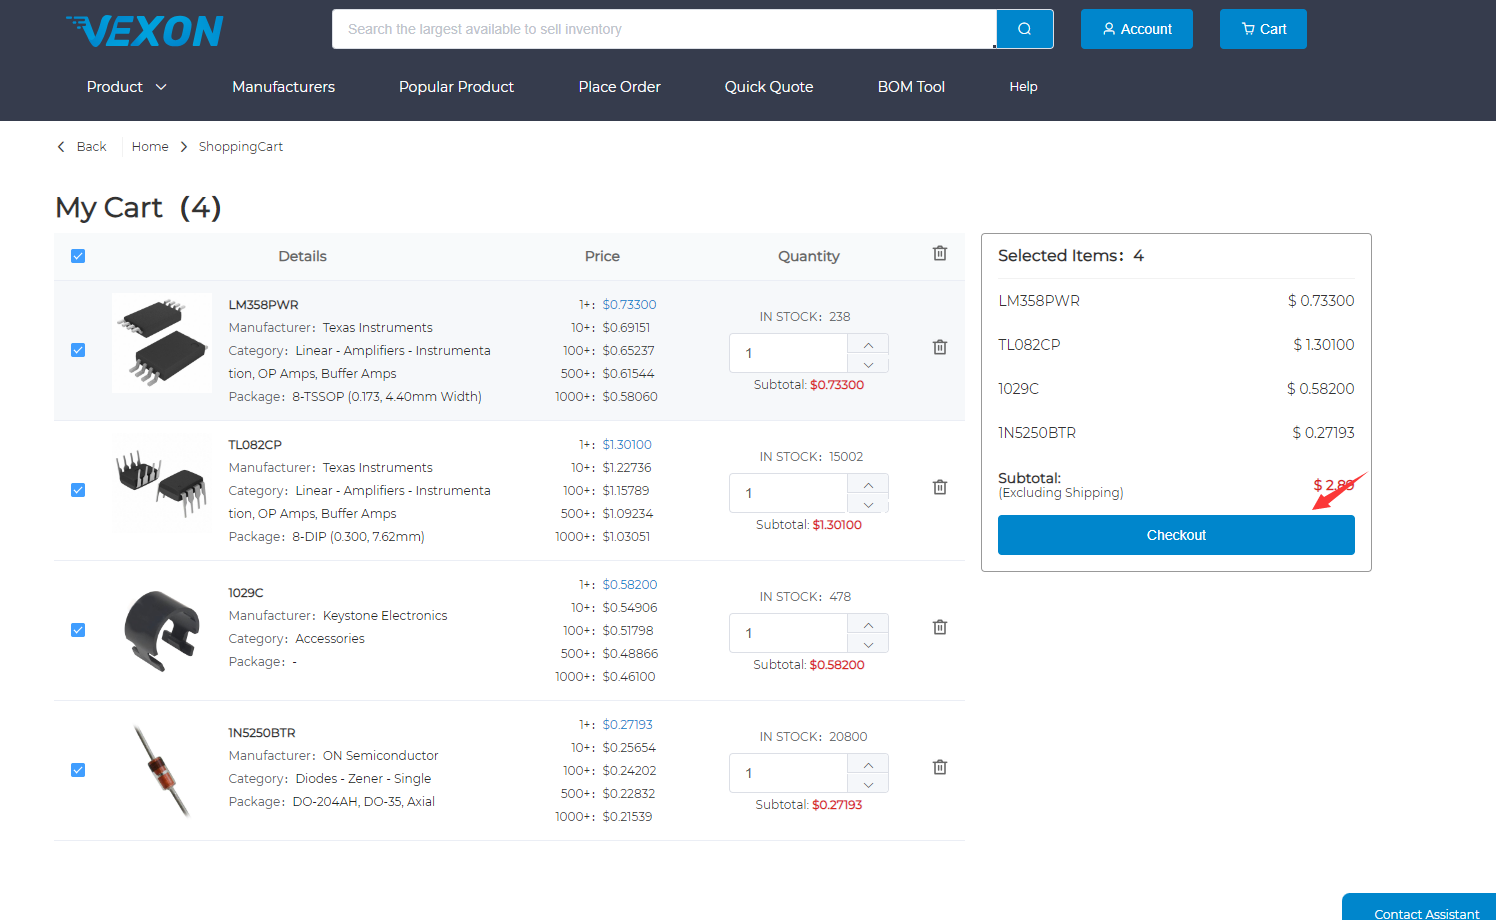Uncheck the 1029C item checkbox
Viewport: 1496px width, 920px height.
pyautogui.click(x=78, y=630)
